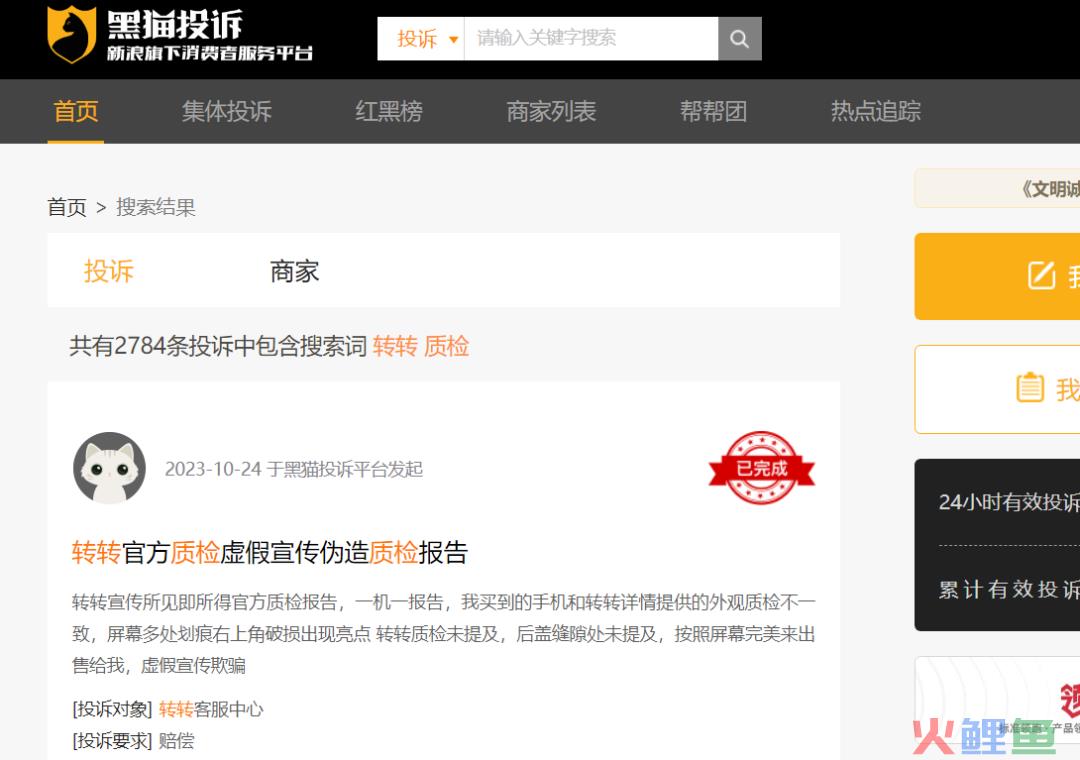This screenshot has height=760, width=1080.
Task: Click the 共有2784条投诉 results count text
Action: point(269,346)
